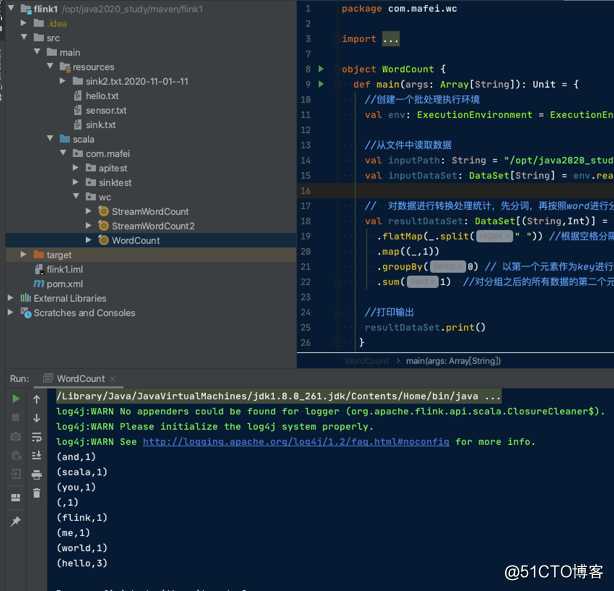The width and height of the screenshot is (614, 591).
Task: Collapse the resources folder
Action: [50, 66]
